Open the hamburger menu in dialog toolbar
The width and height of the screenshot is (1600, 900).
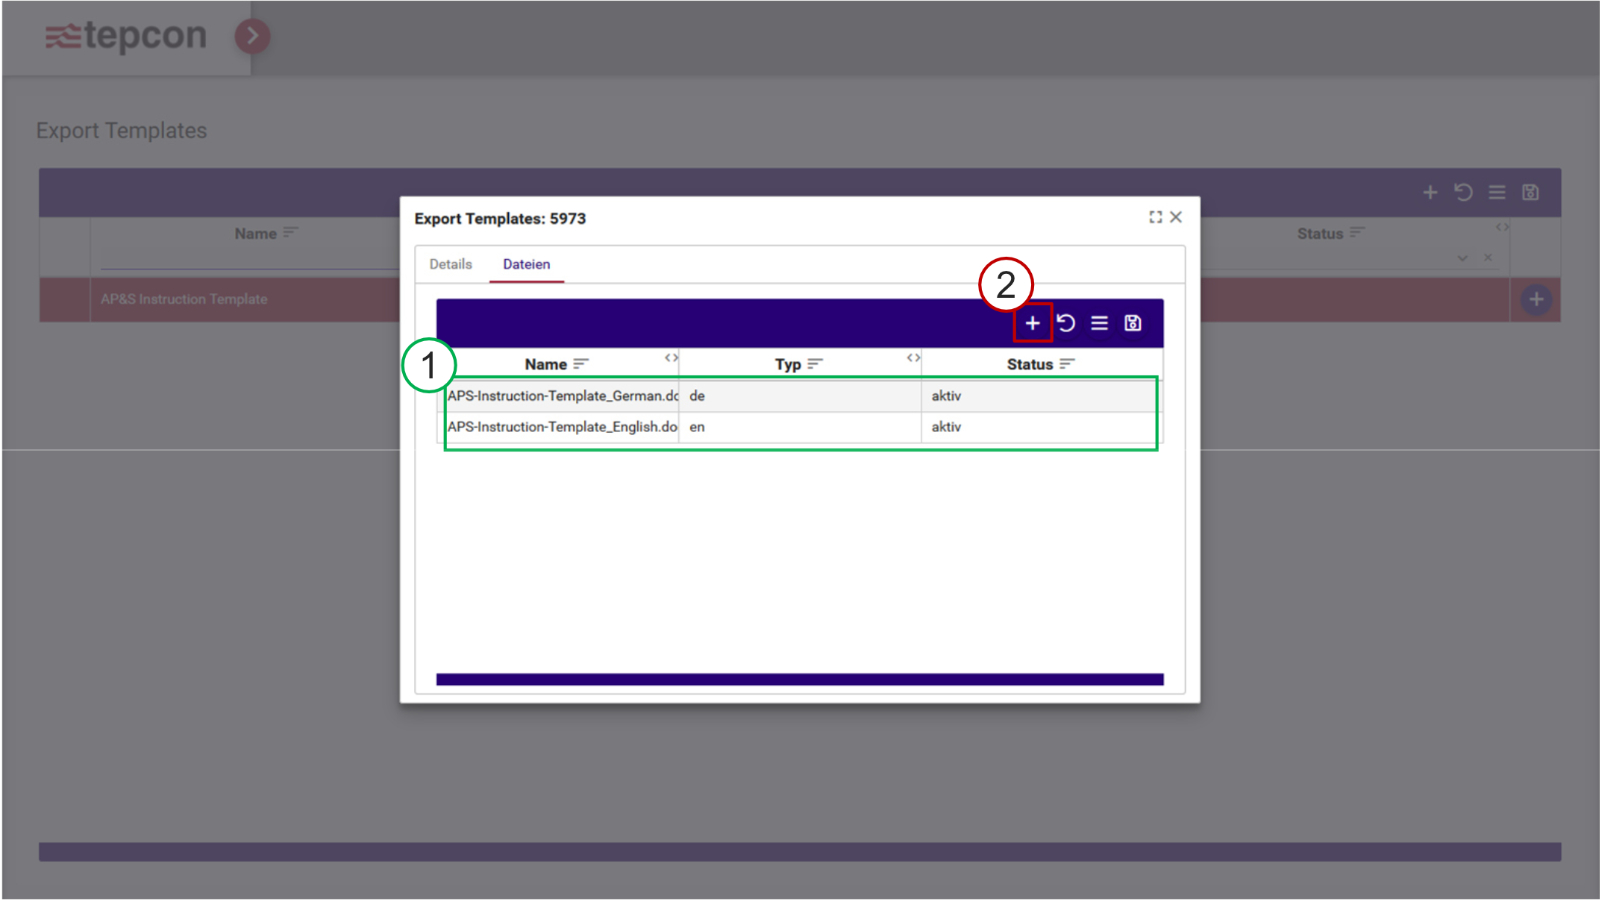[1099, 323]
